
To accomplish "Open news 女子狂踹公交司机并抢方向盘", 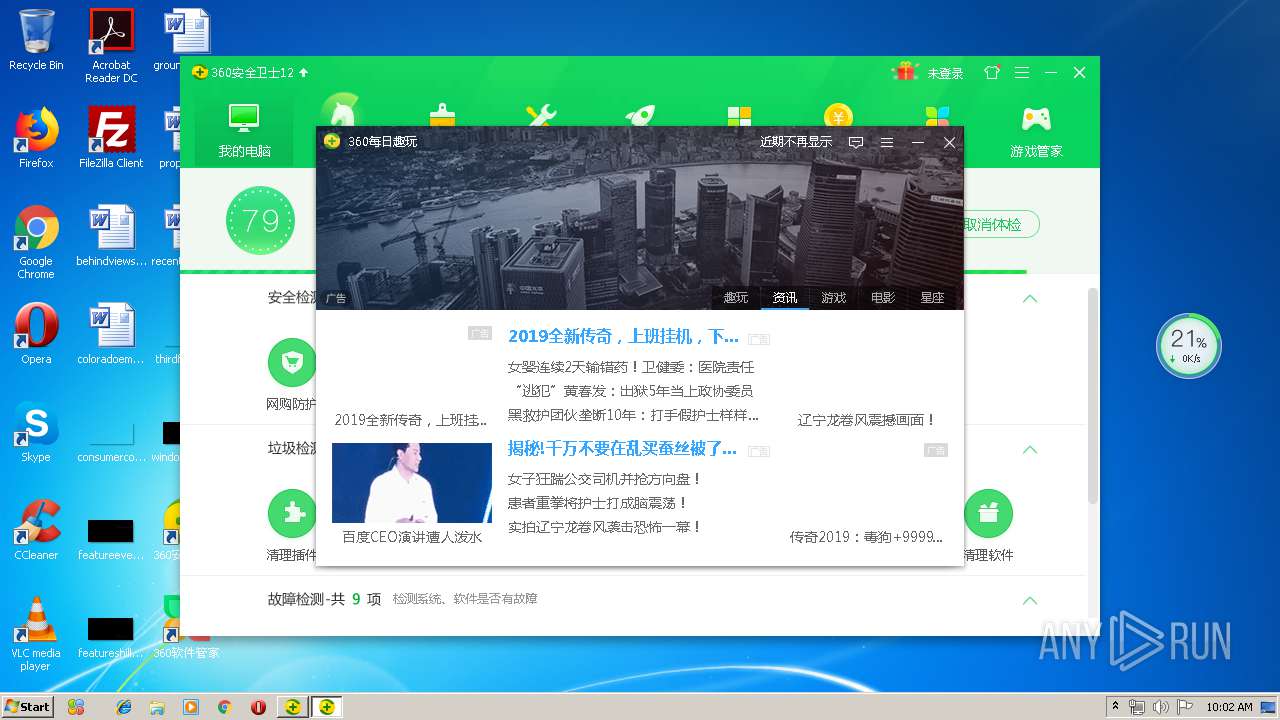I will click(605, 479).
